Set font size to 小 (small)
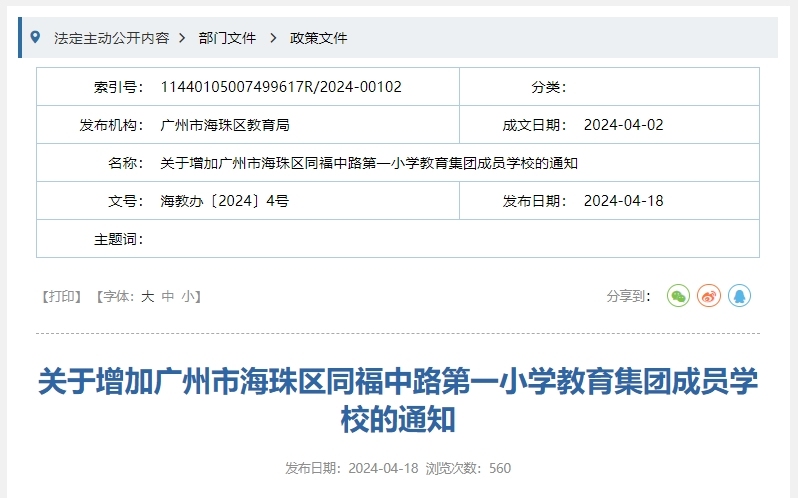798x498 pixels. 188,296
